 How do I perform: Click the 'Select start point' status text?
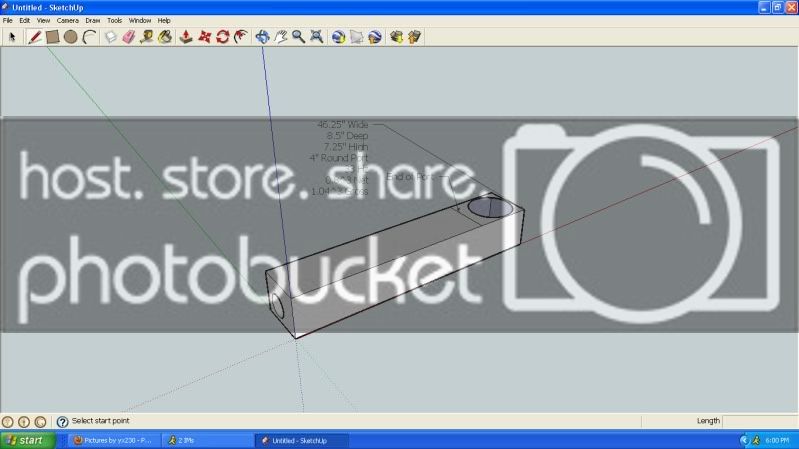click(100, 420)
